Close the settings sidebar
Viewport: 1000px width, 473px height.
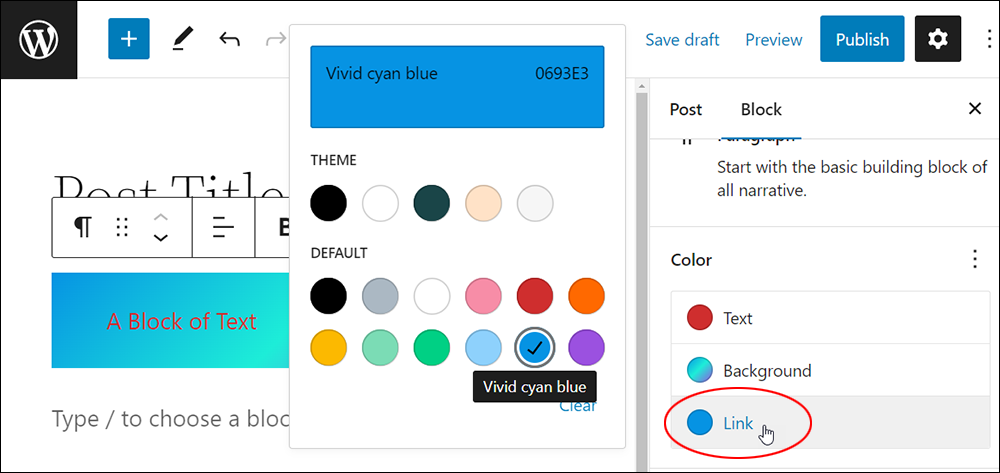click(x=974, y=109)
